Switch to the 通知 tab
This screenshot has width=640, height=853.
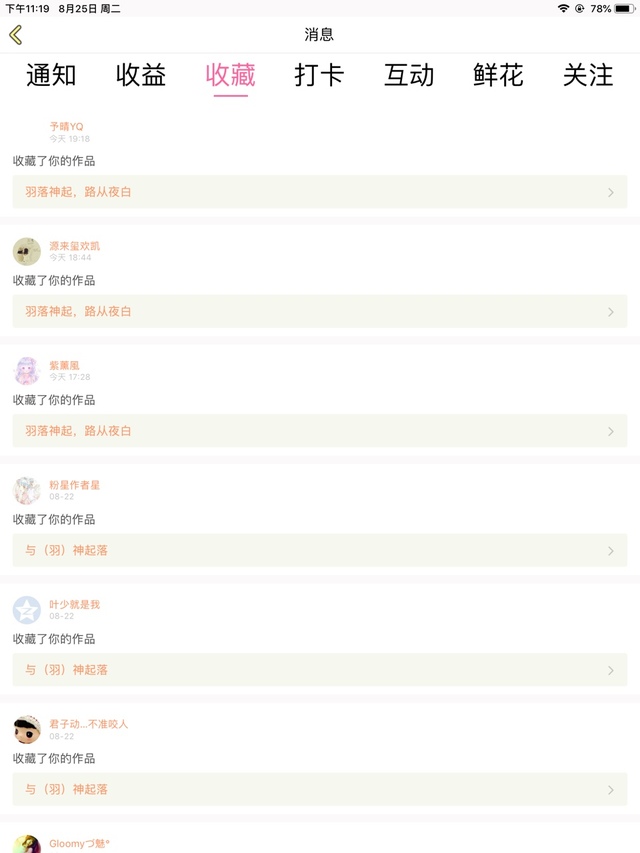click(x=51, y=75)
